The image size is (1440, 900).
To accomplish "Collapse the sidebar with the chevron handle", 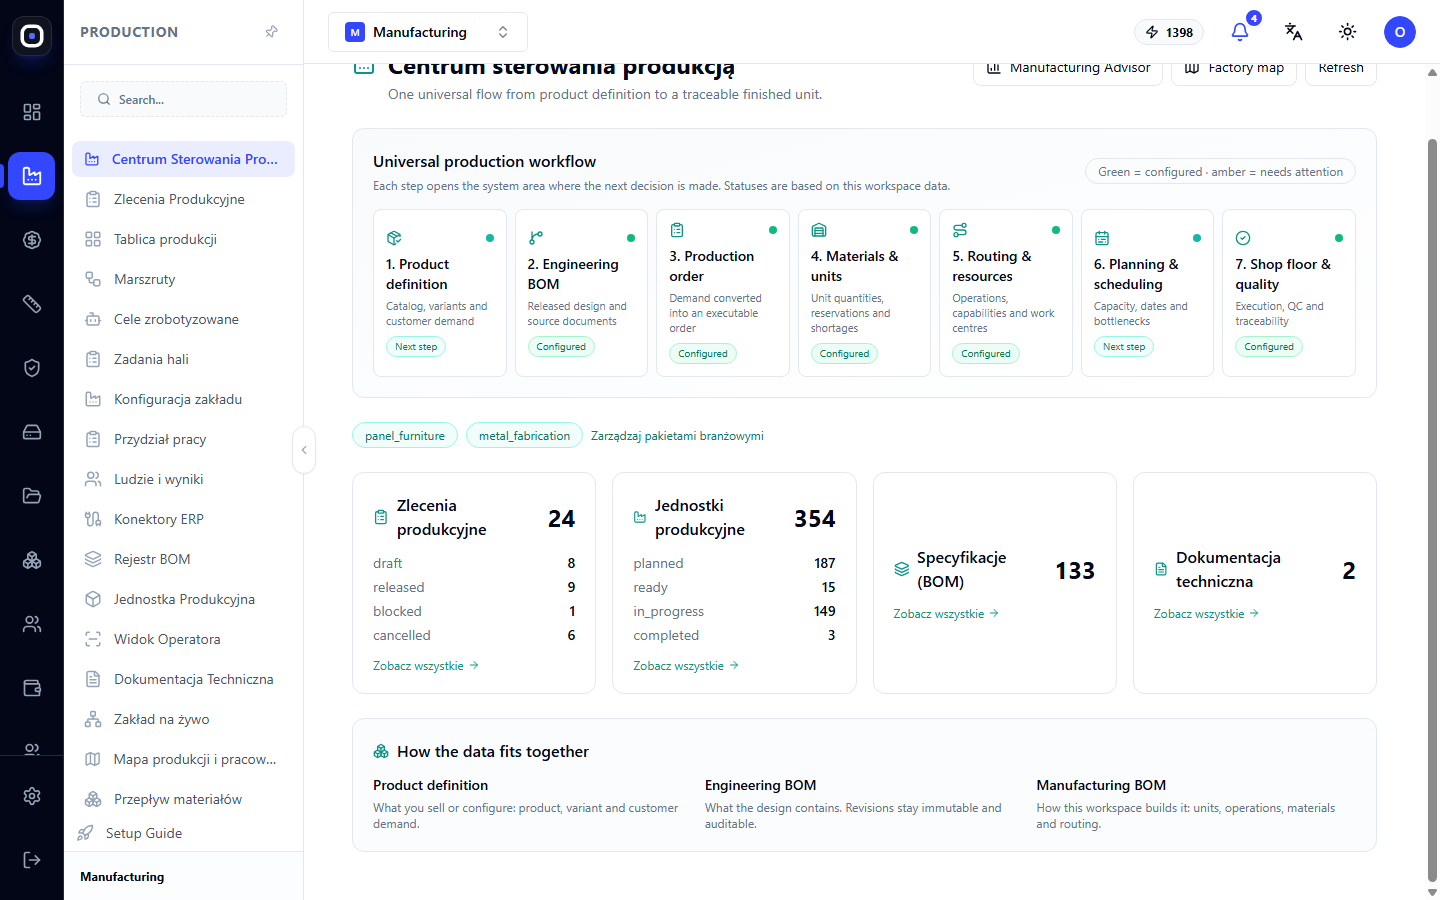I will pyautogui.click(x=304, y=450).
